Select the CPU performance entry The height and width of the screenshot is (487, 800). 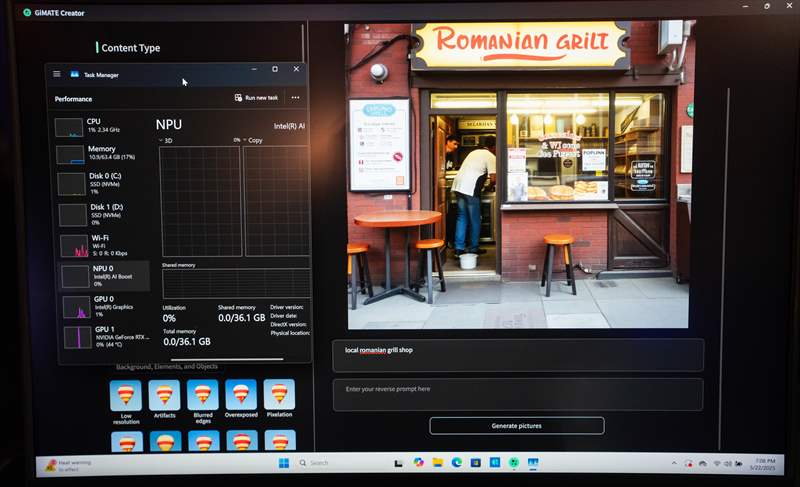click(x=102, y=126)
